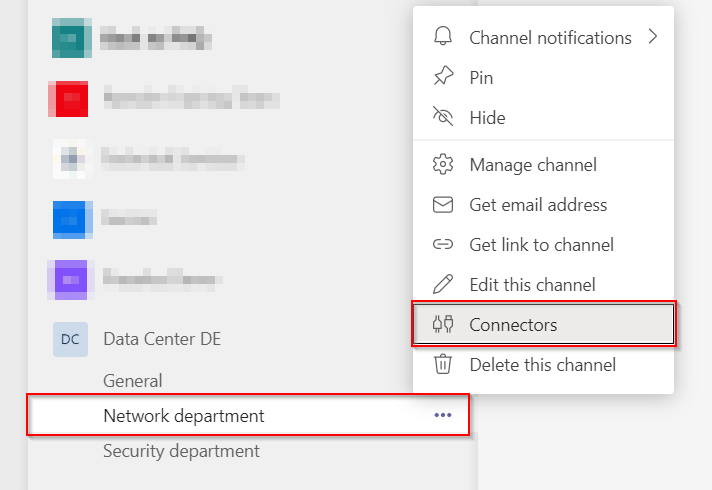Select Connectors from the context menu

[x=513, y=325]
